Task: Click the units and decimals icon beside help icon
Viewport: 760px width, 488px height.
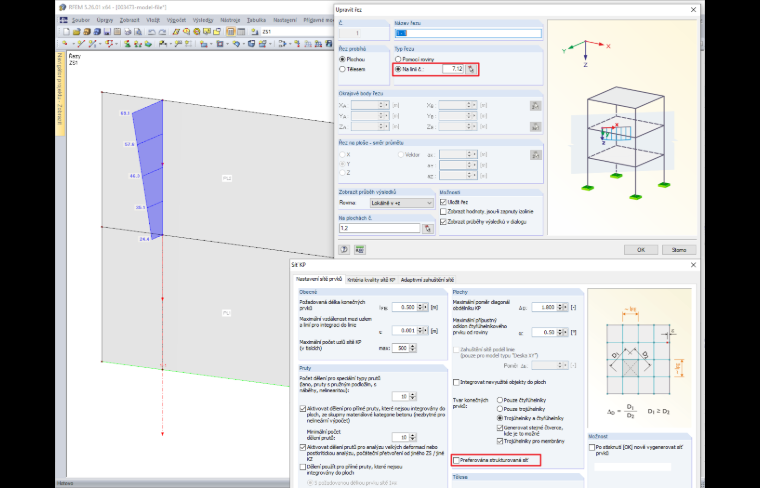Action: point(360,250)
